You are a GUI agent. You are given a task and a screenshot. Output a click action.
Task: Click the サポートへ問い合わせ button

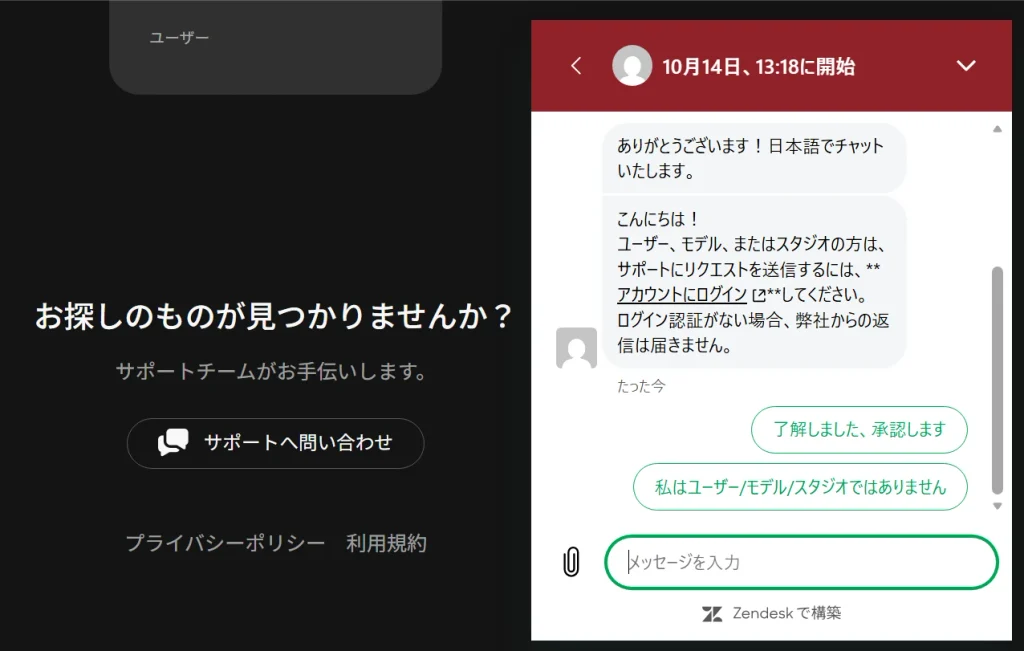(276, 443)
